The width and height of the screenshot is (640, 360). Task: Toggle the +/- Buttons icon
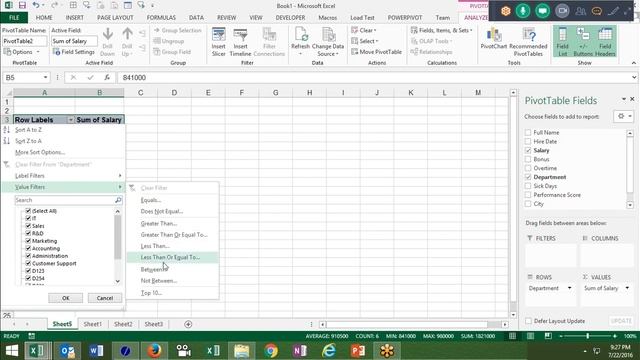point(583,42)
